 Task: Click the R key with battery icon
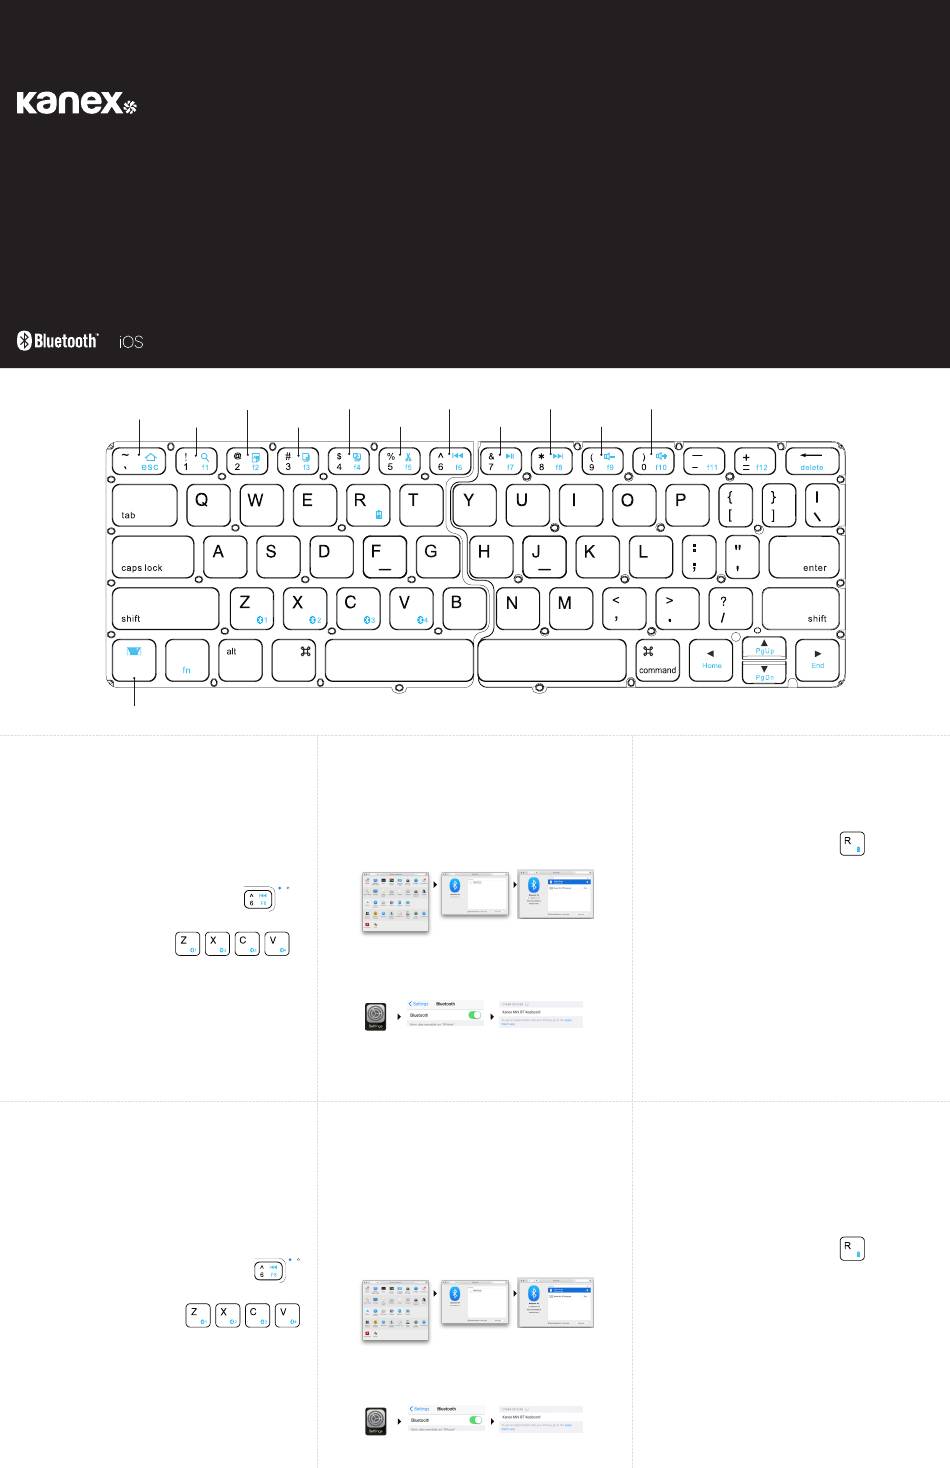366,505
